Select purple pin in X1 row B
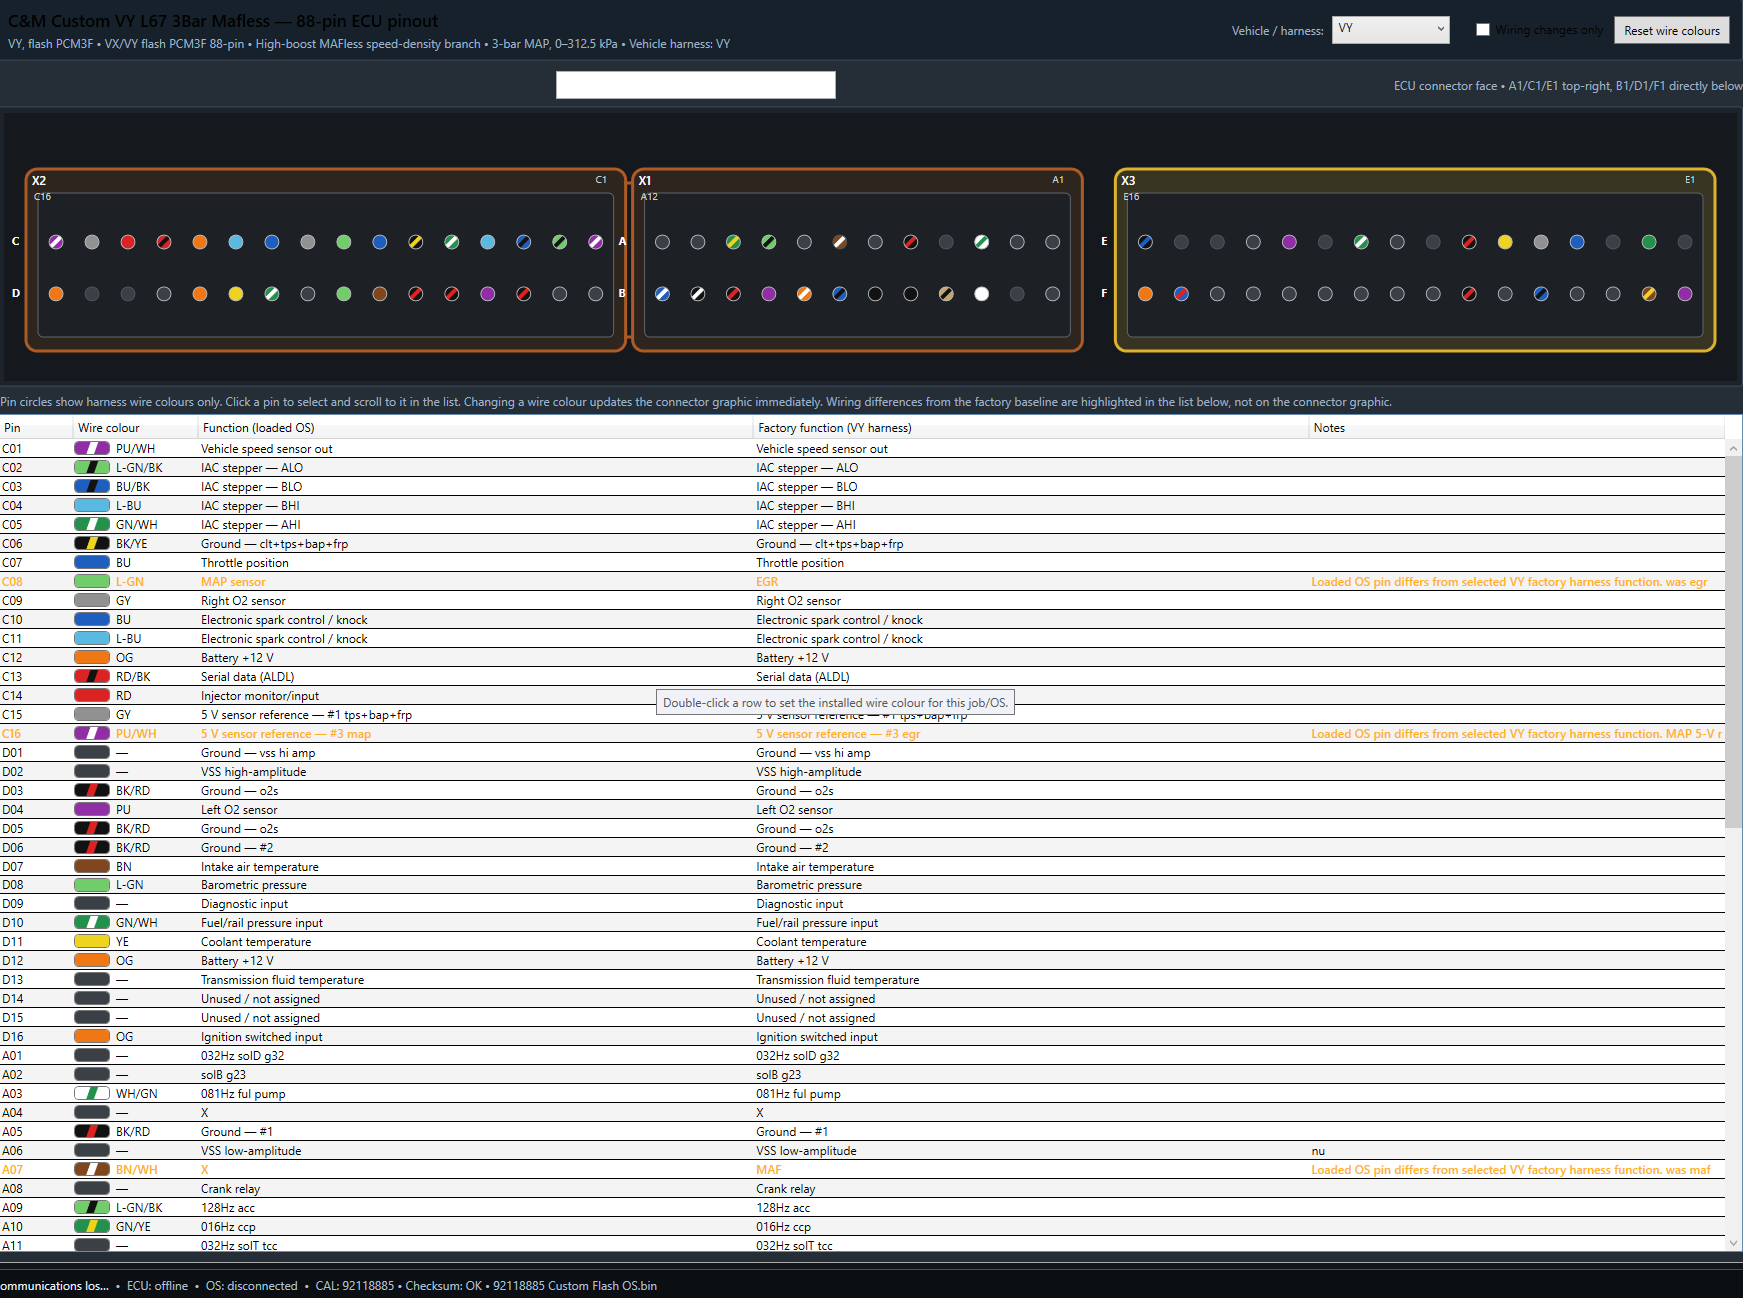The height and width of the screenshot is (1298, 1743). [769, 294]
